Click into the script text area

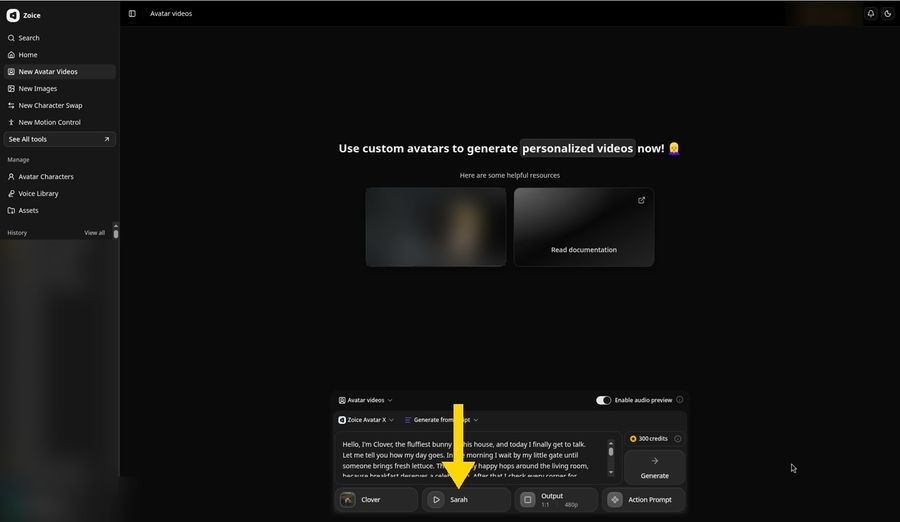click(x=471, y=459)
